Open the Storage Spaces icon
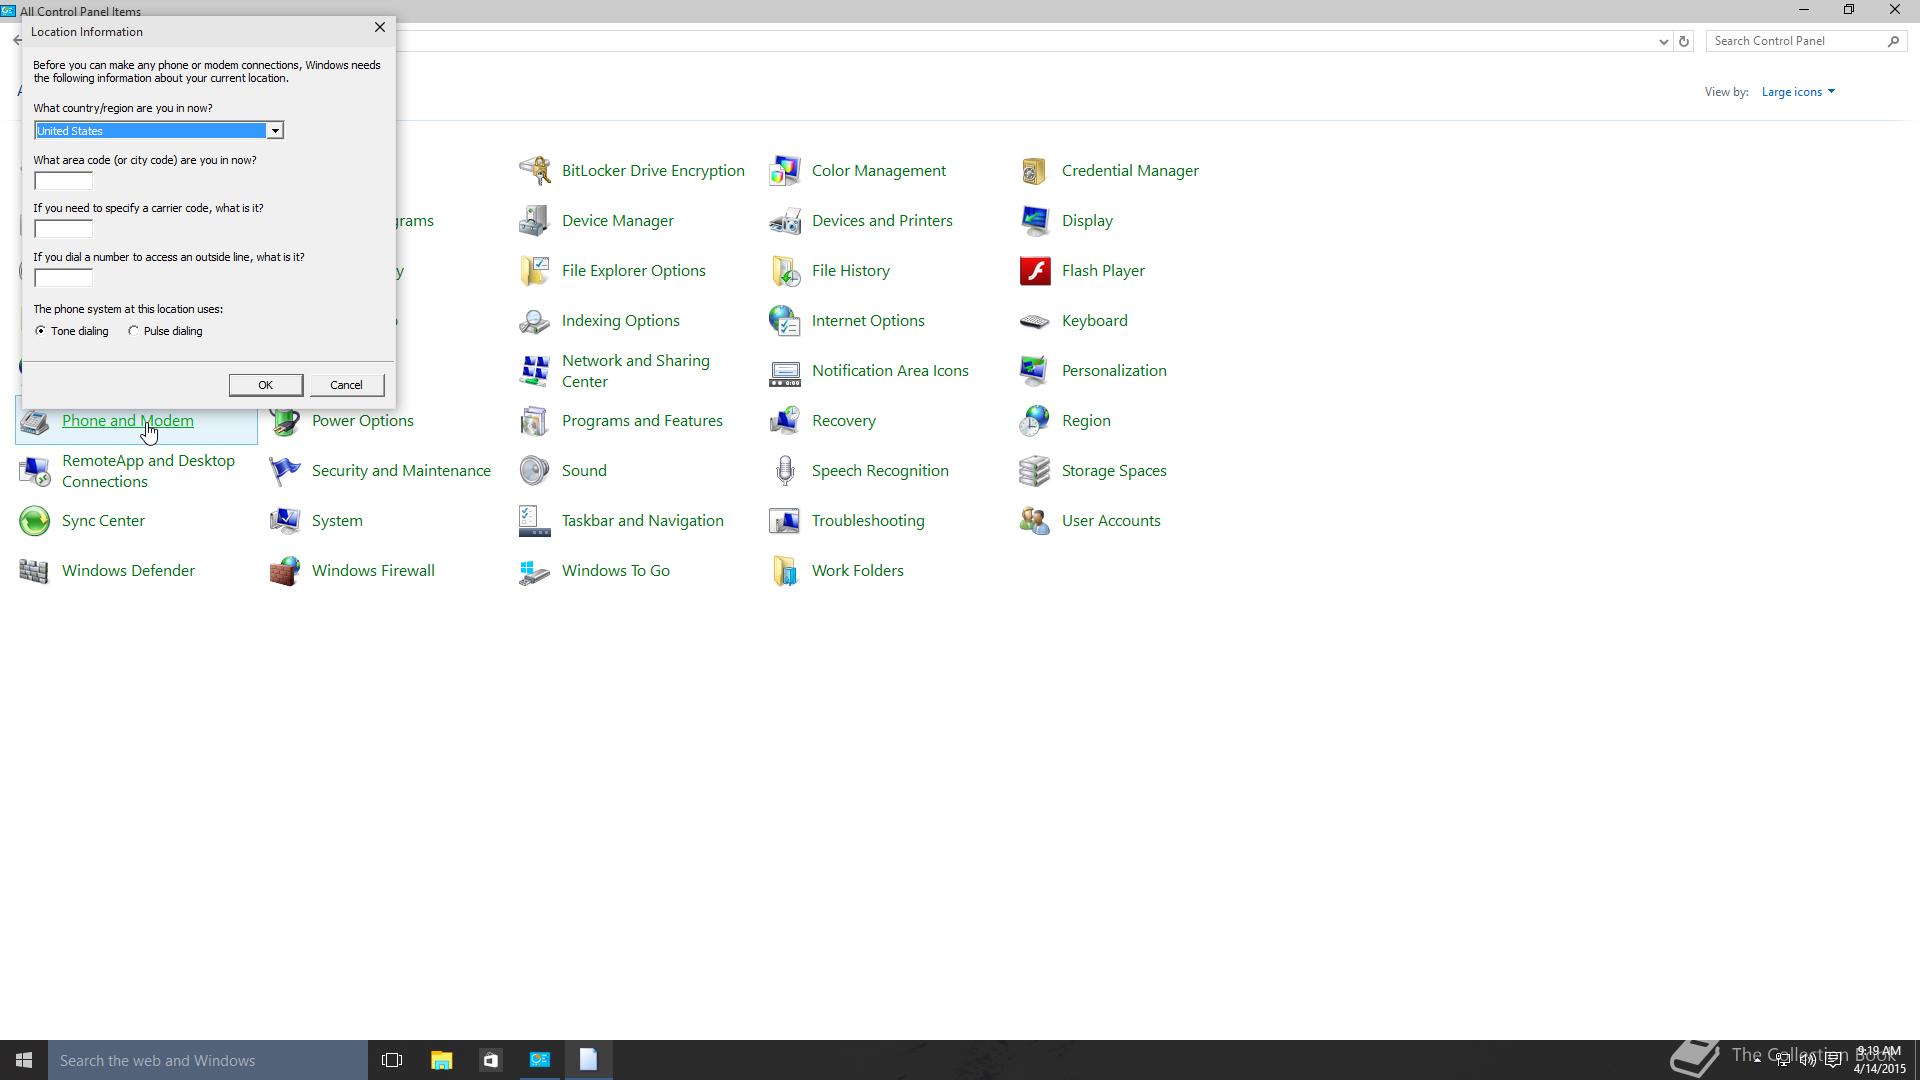Screen dimensions: 1920x1080 (x=1035, y=471)
